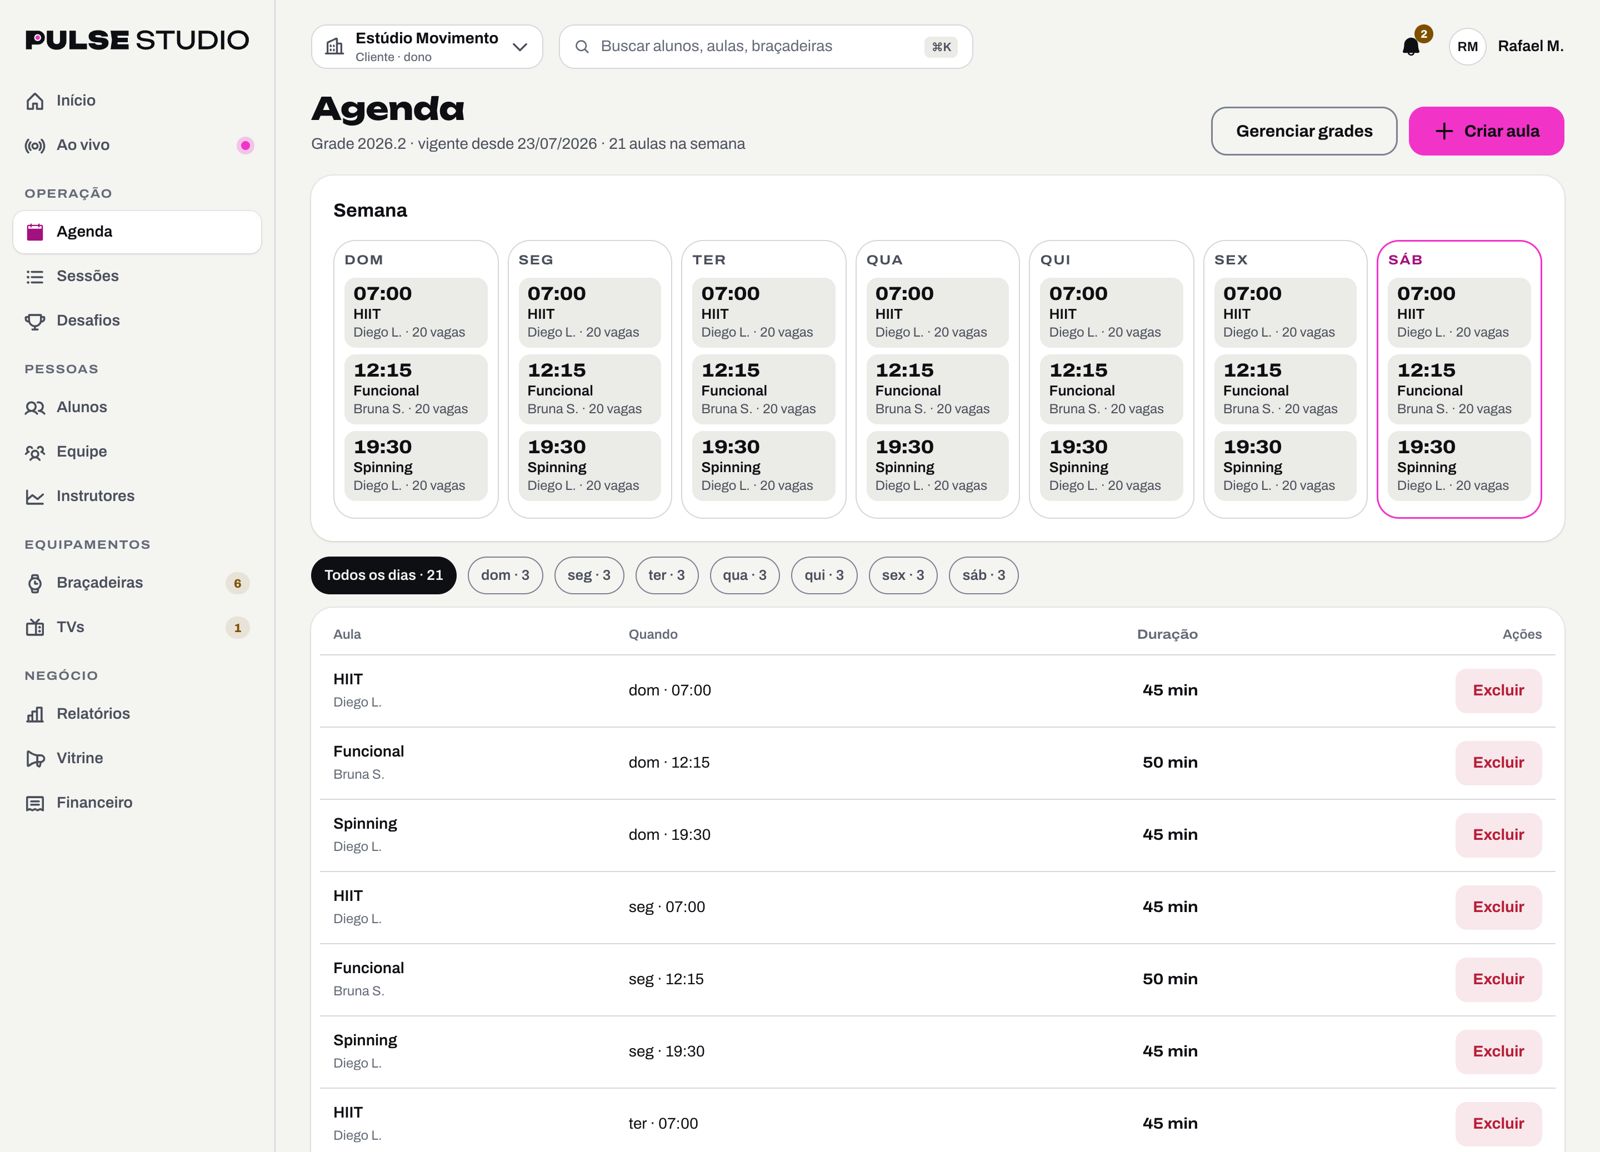Open the Alunos people icon
Screen dimensions: 1600x1152
click(x=35, y=408)
